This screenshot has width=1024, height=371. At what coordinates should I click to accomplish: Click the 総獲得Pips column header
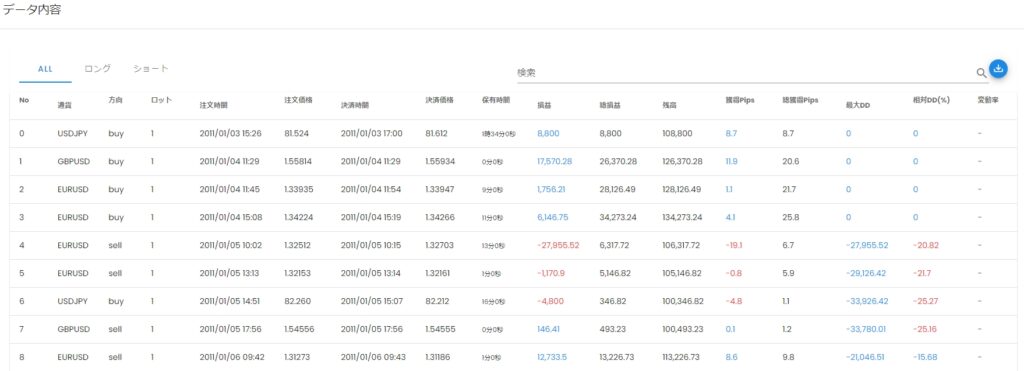click(800, 100)
